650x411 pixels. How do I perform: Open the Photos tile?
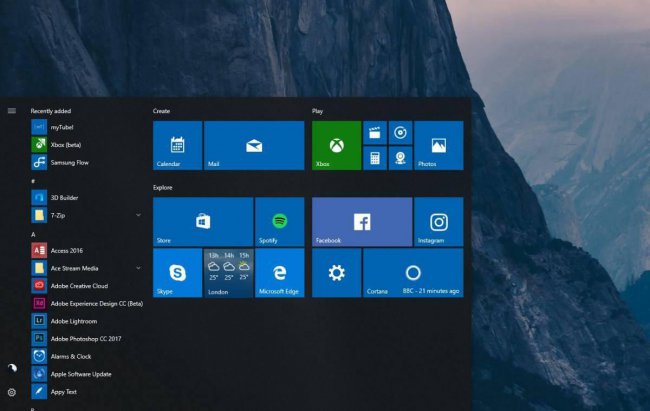click(x=439, y=146)
